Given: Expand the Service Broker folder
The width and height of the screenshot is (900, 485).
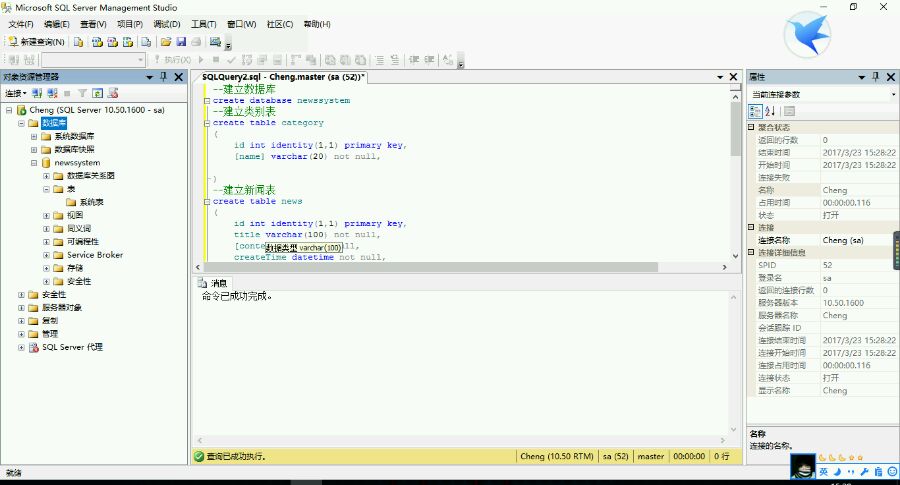Looking at the screenshot, I should click(x=46, y=255).
